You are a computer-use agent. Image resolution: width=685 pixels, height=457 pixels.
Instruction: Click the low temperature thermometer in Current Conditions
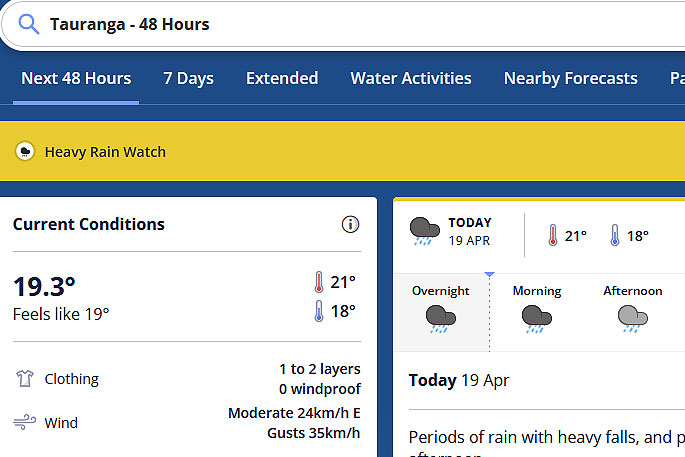point(320,311)
